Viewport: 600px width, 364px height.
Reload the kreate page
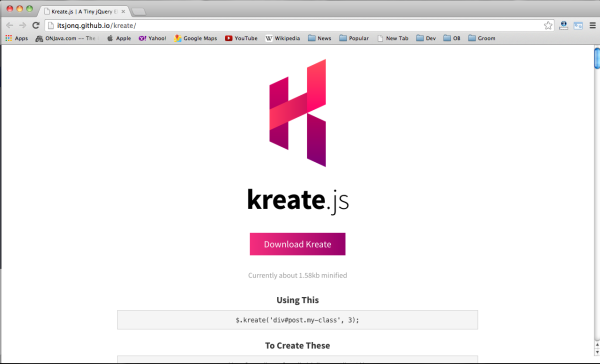point(36,25)
